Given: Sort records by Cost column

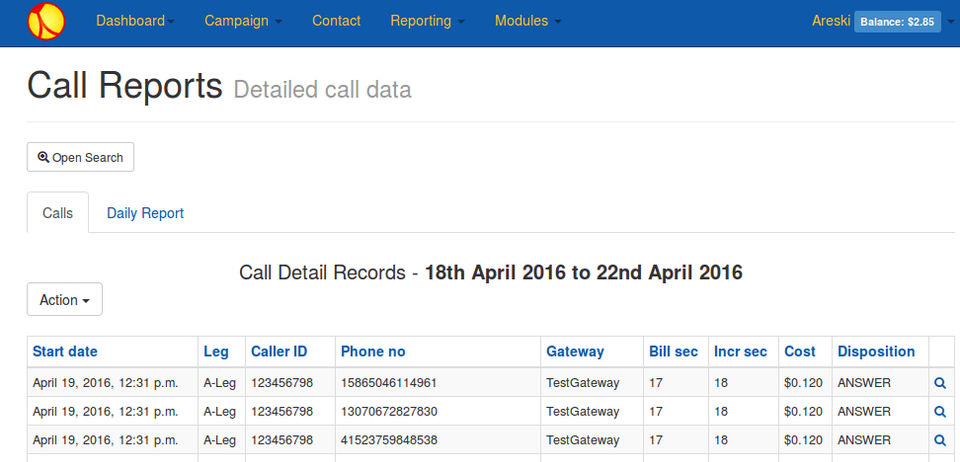Looking at the screenshot, I should tap(800, 352).
